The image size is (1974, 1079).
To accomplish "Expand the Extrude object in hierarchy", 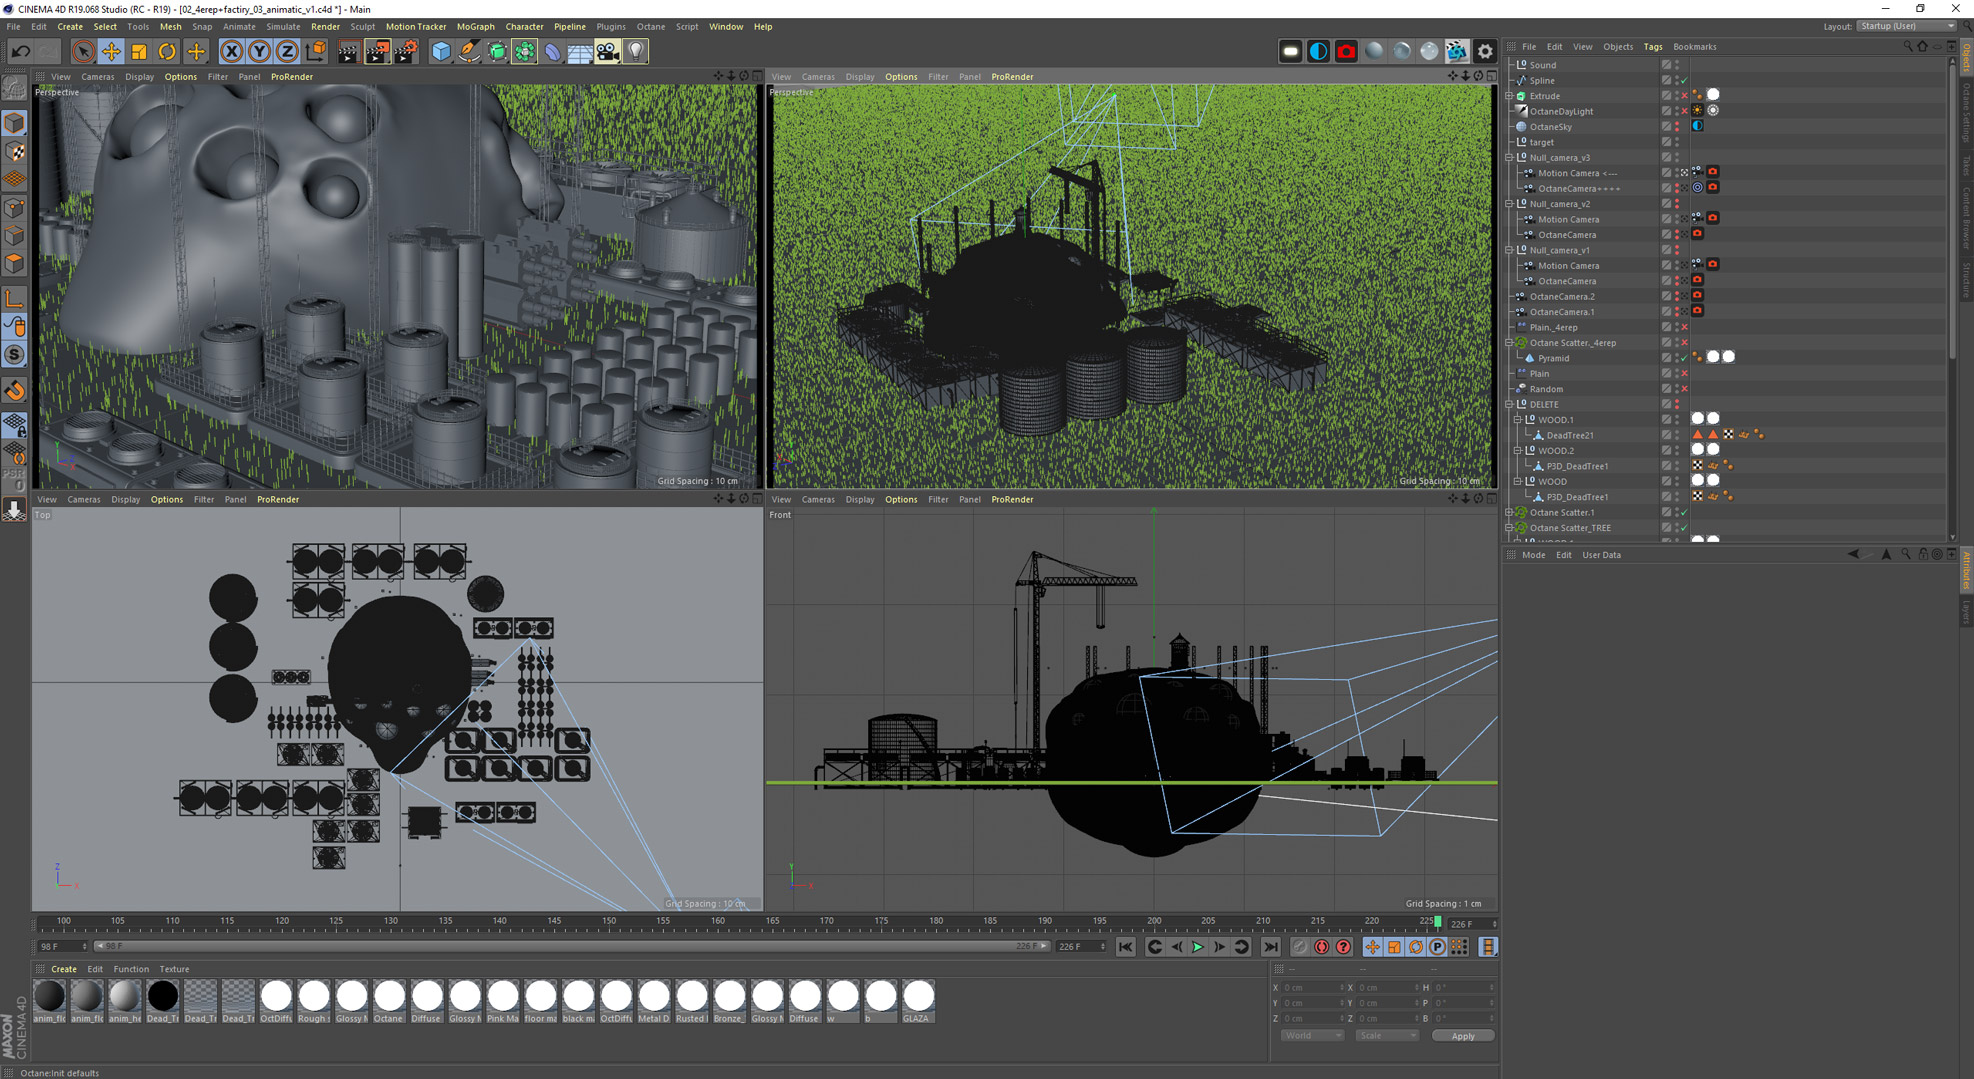I will tap(1510, 96).
